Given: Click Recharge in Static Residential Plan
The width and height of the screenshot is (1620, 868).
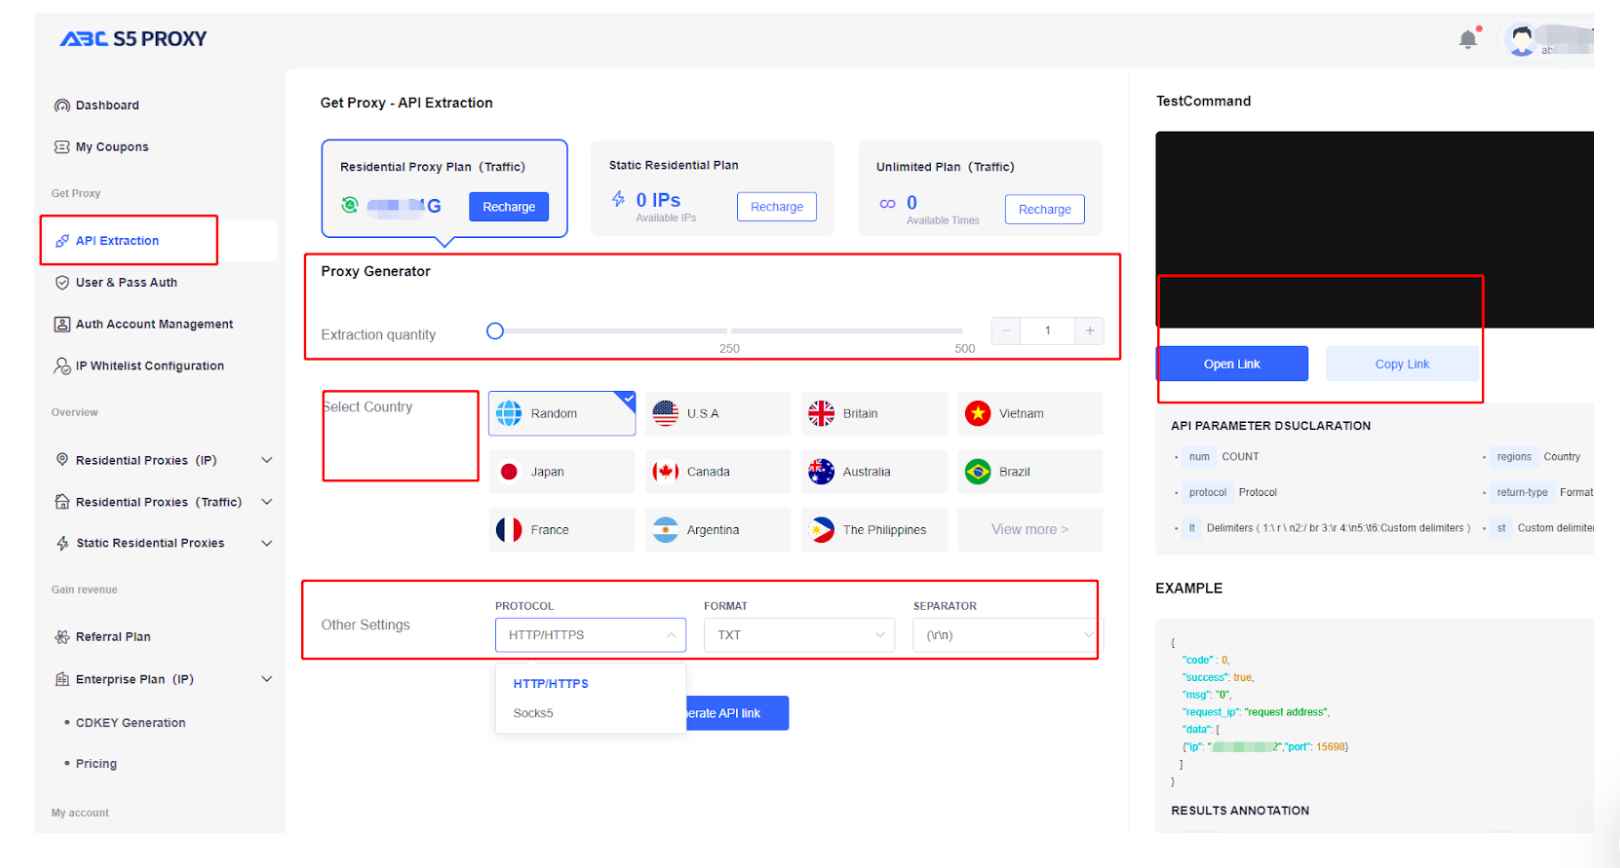Looking at the screenshot, I should click(777, 207).
